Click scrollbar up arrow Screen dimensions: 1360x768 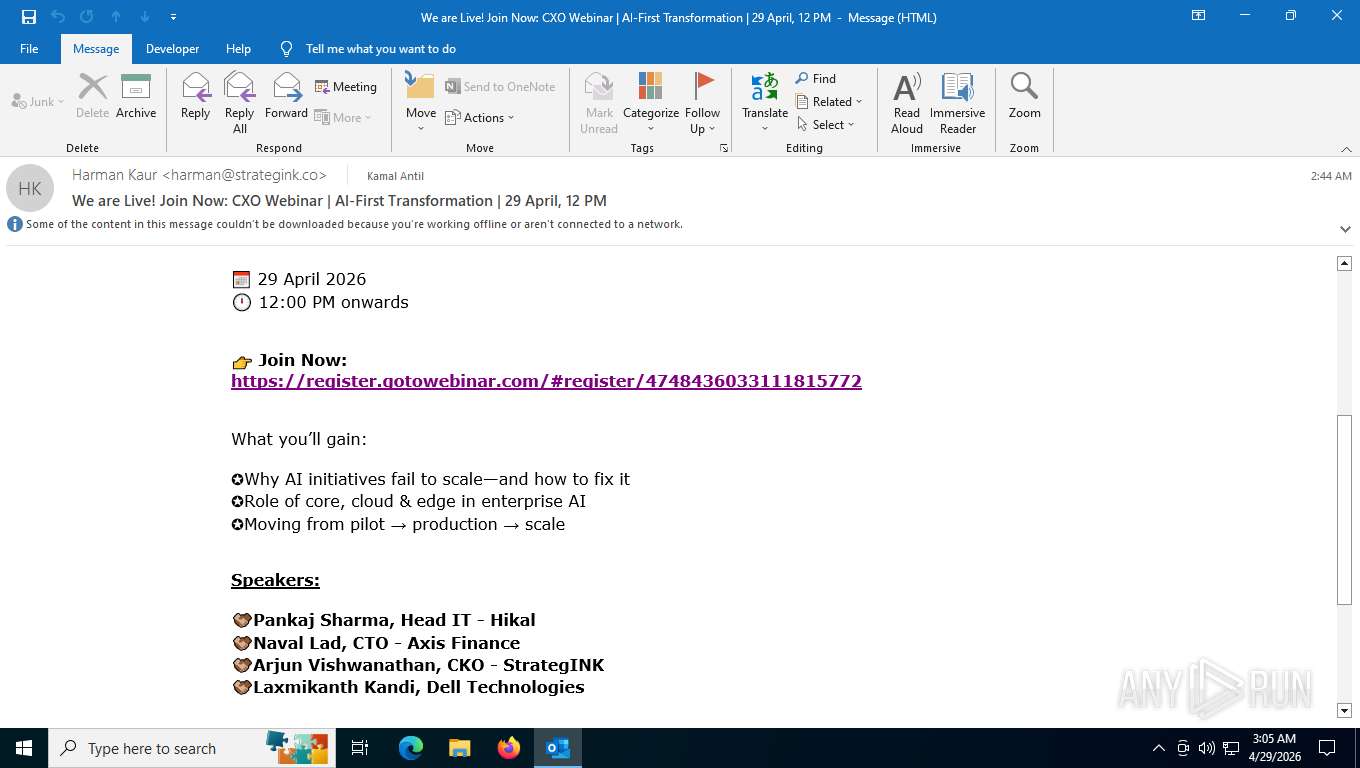[x=1344, y=263]
